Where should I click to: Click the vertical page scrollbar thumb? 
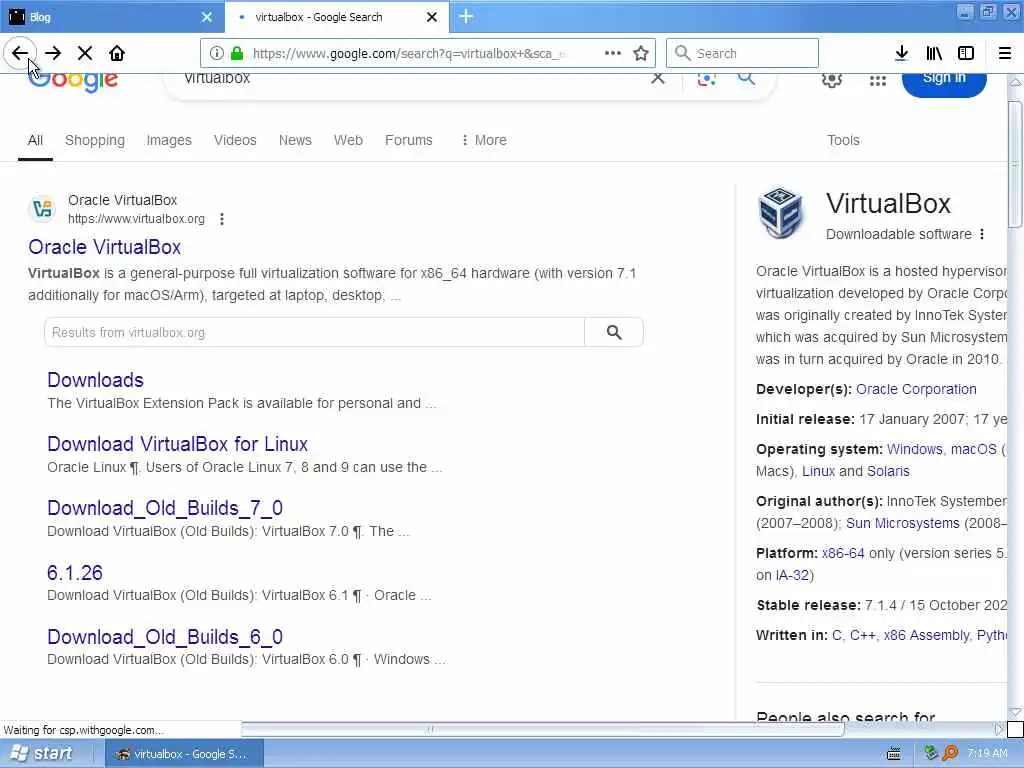1015,165
